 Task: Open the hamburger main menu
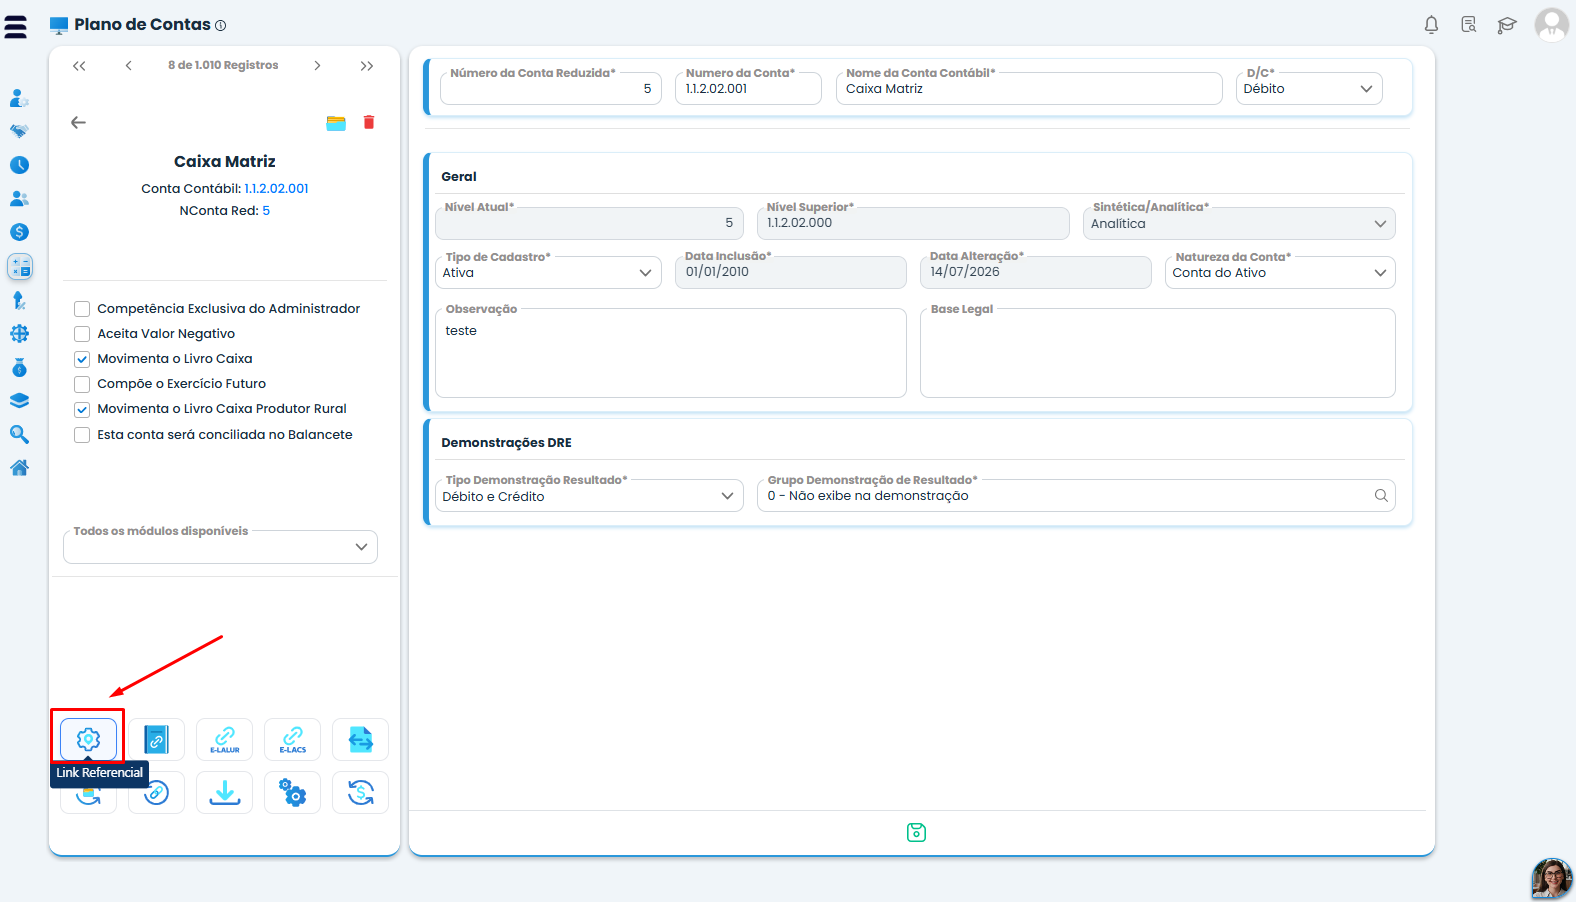[x=16, y=26]
